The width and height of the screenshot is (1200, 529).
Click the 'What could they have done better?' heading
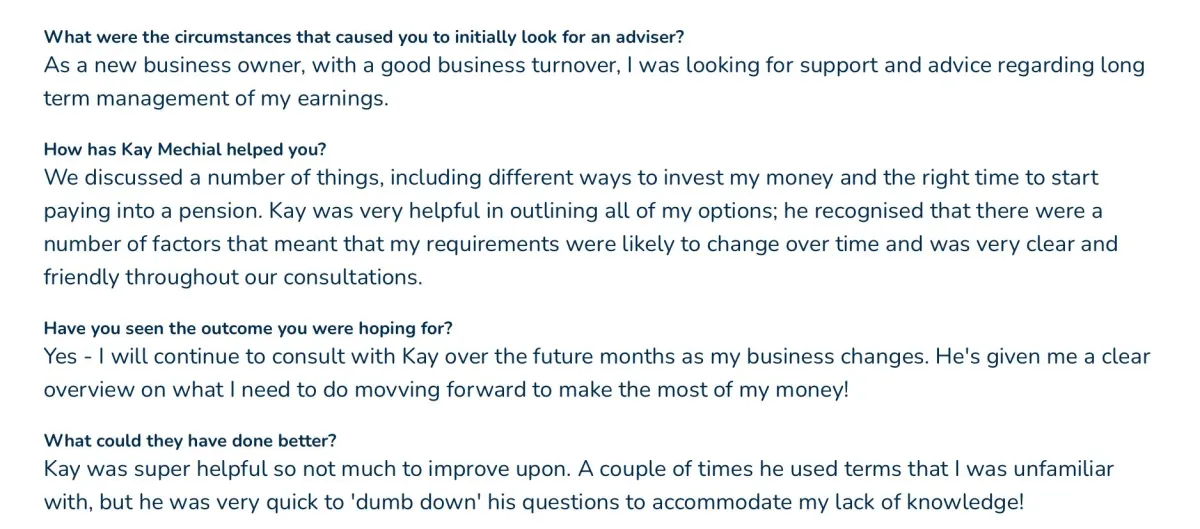[190, 440]
